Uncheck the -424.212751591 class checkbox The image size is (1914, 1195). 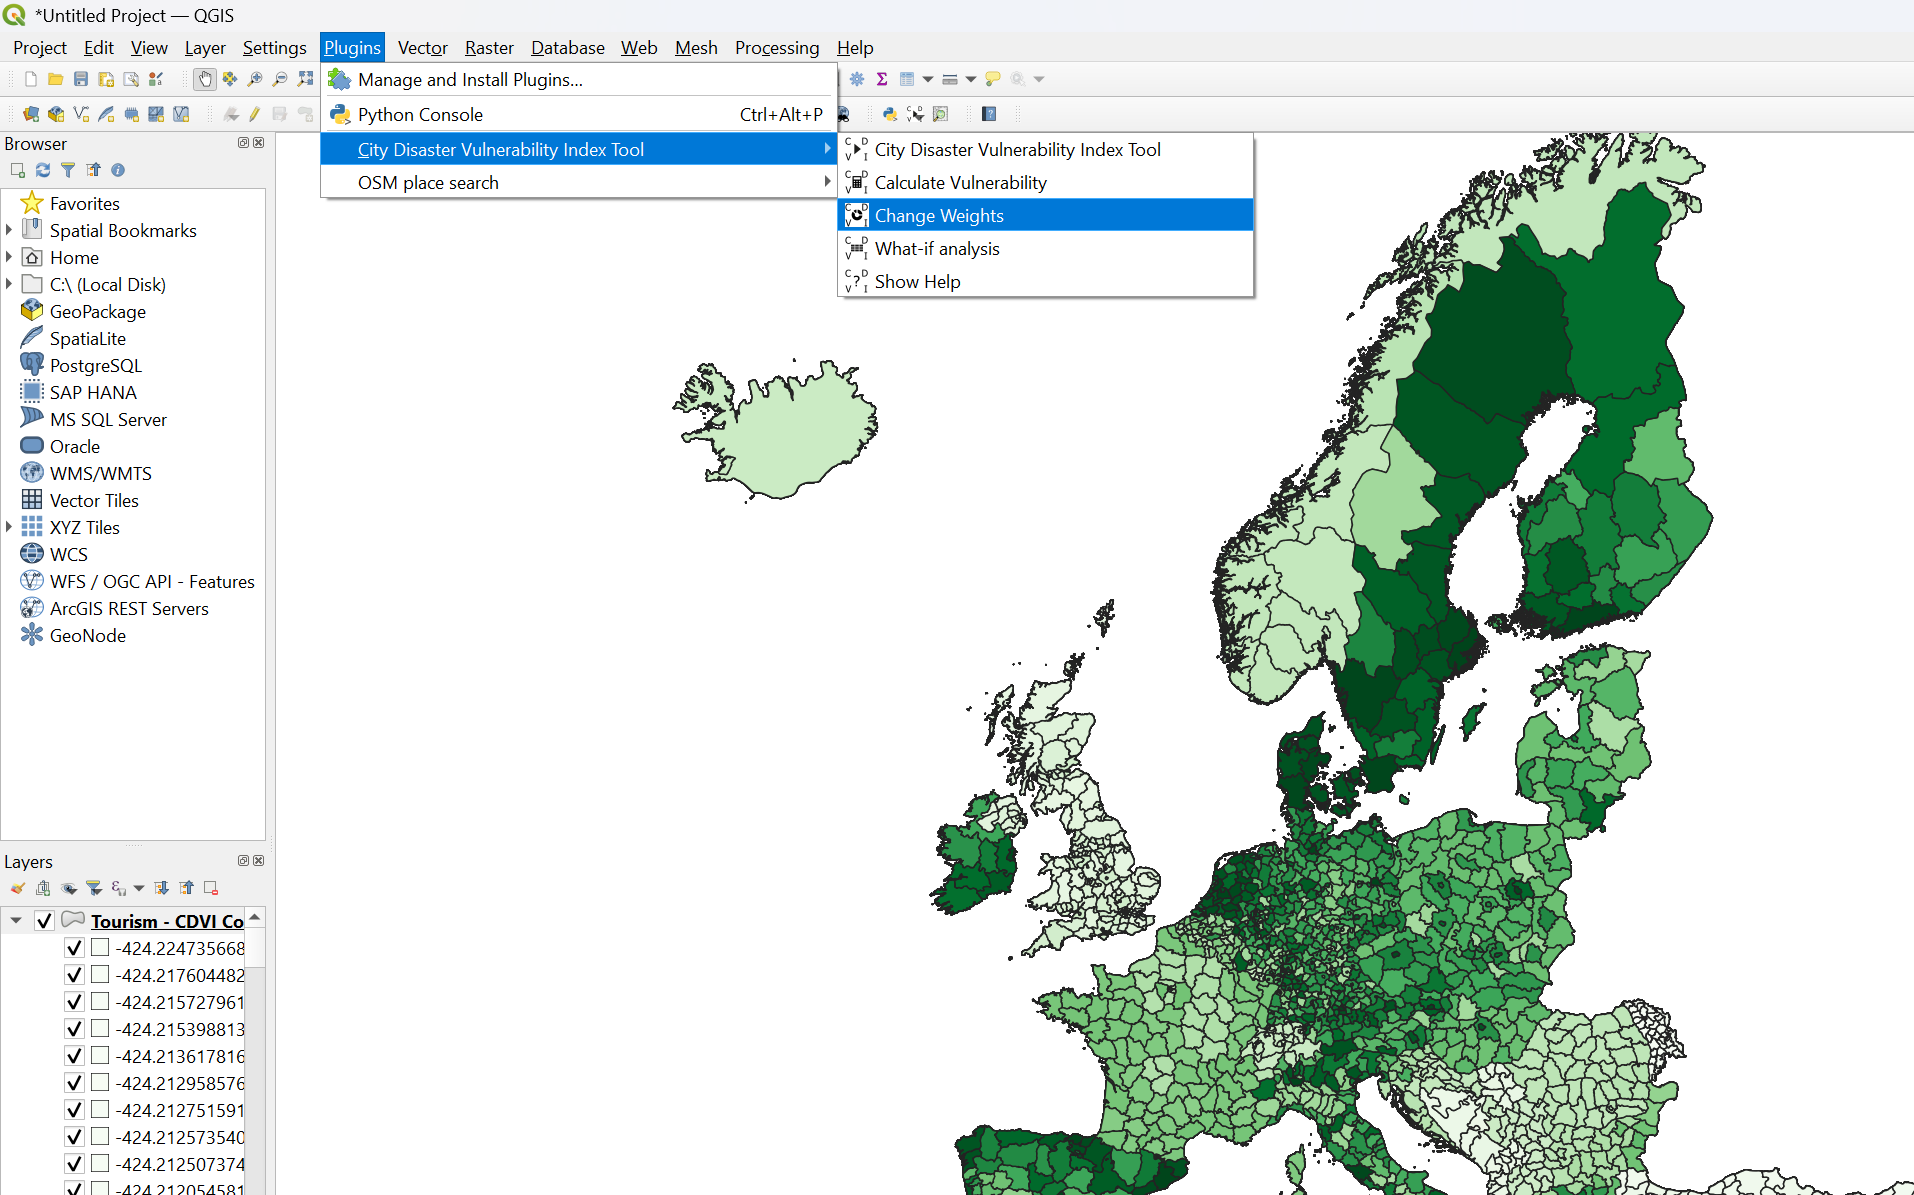[x=74, y=1110]
